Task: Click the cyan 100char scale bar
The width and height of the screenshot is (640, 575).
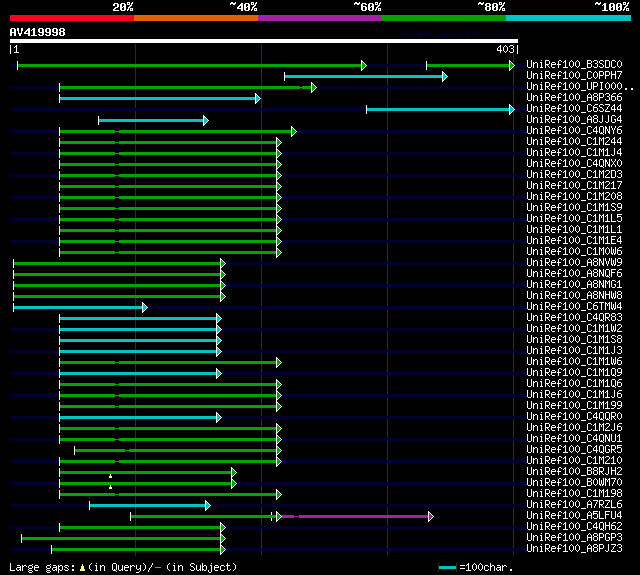Action: pyautogui.click(x=447, y=567)
